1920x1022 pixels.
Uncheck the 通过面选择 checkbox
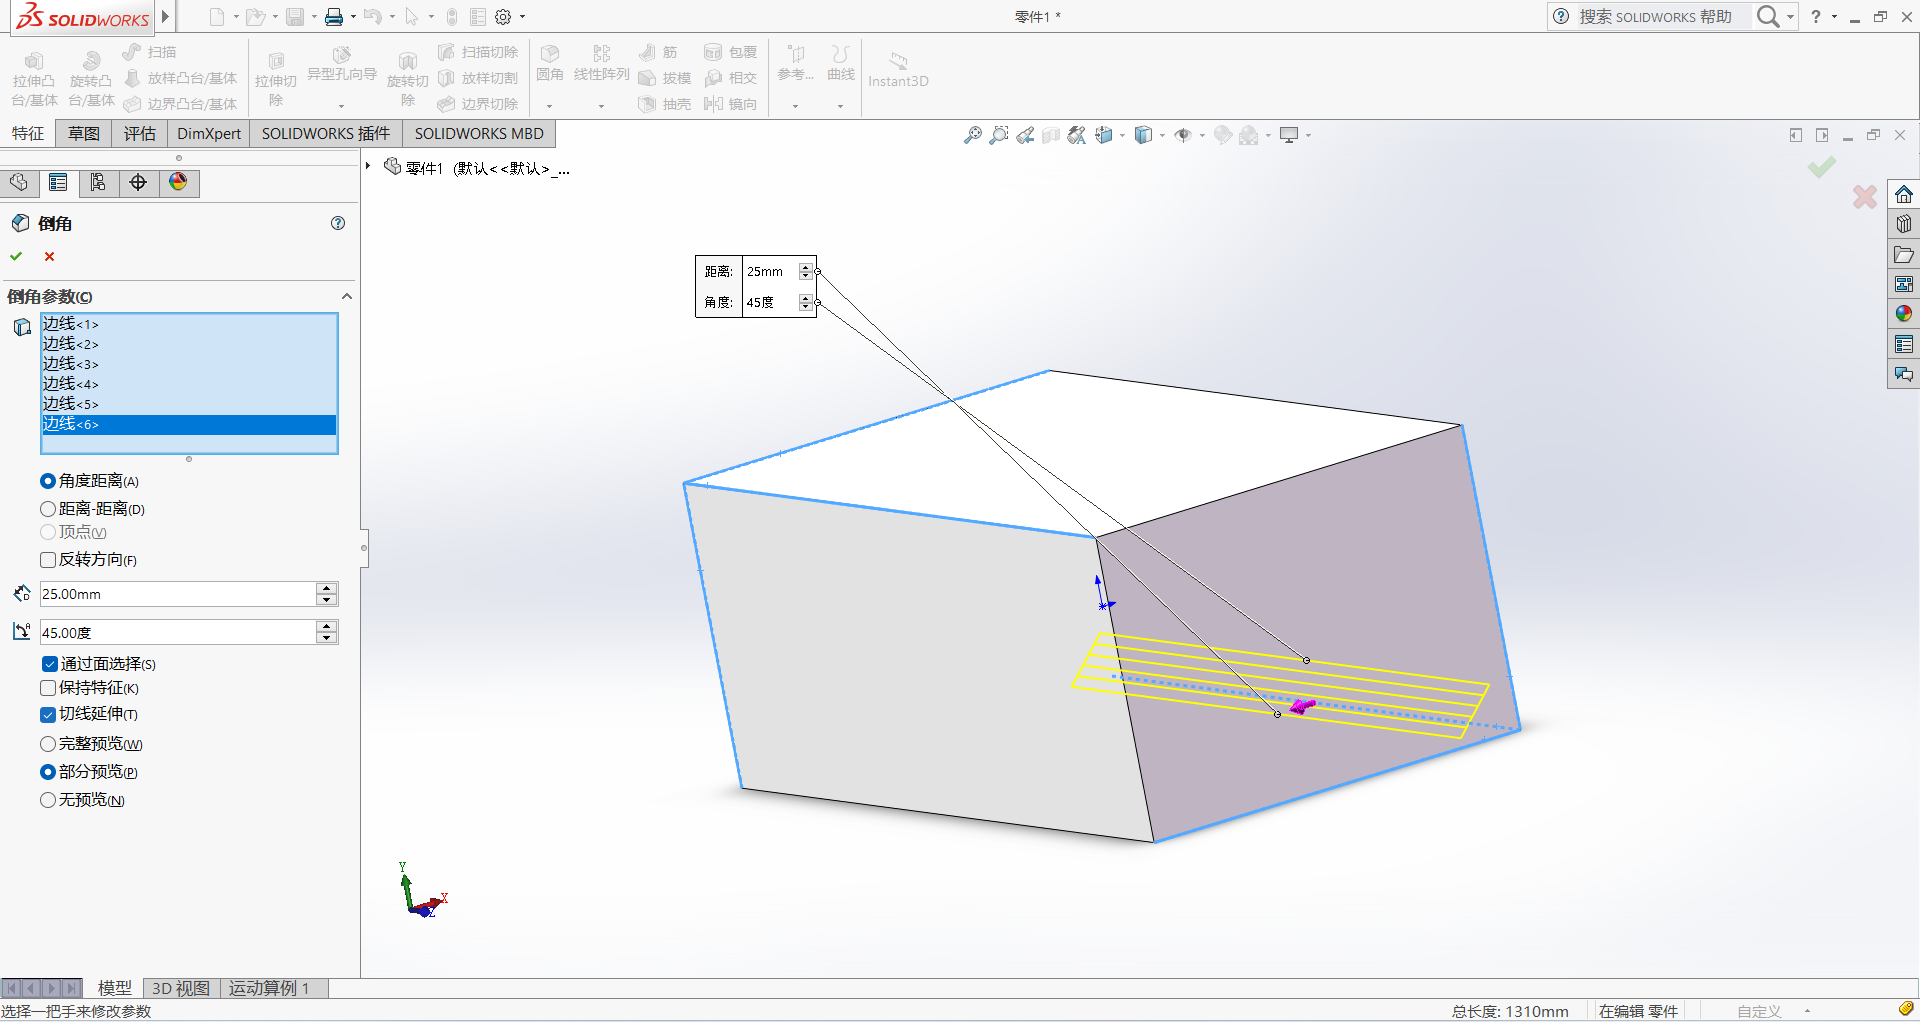[x=49, y=664]
